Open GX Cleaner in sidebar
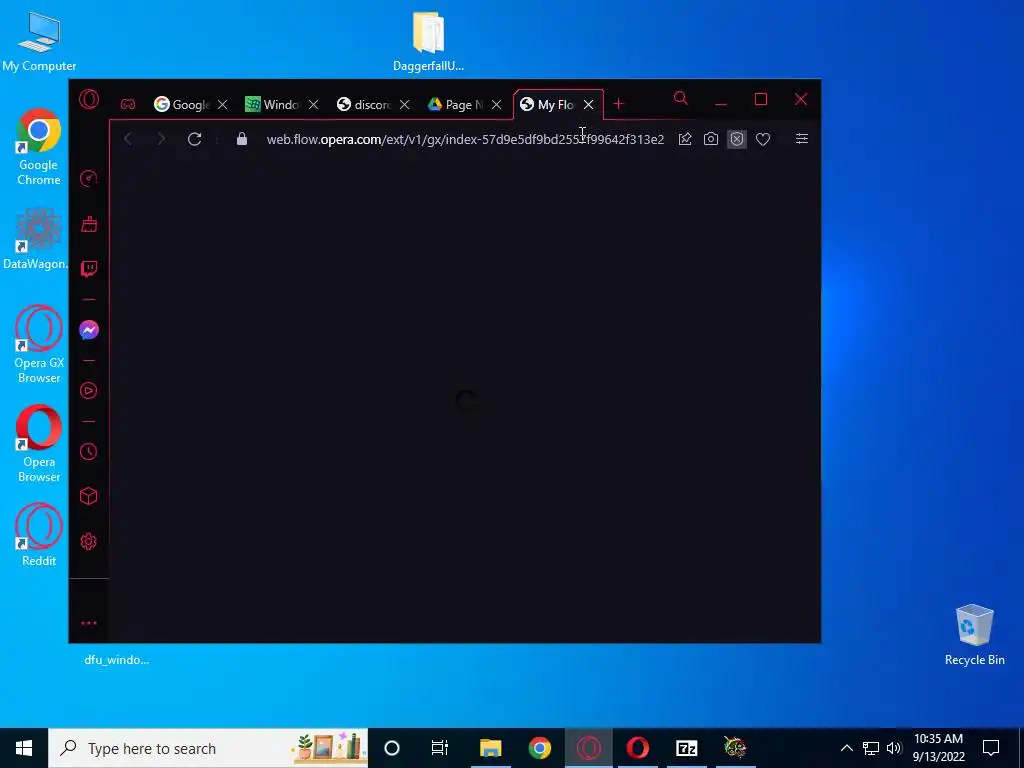 click(89, 225)
